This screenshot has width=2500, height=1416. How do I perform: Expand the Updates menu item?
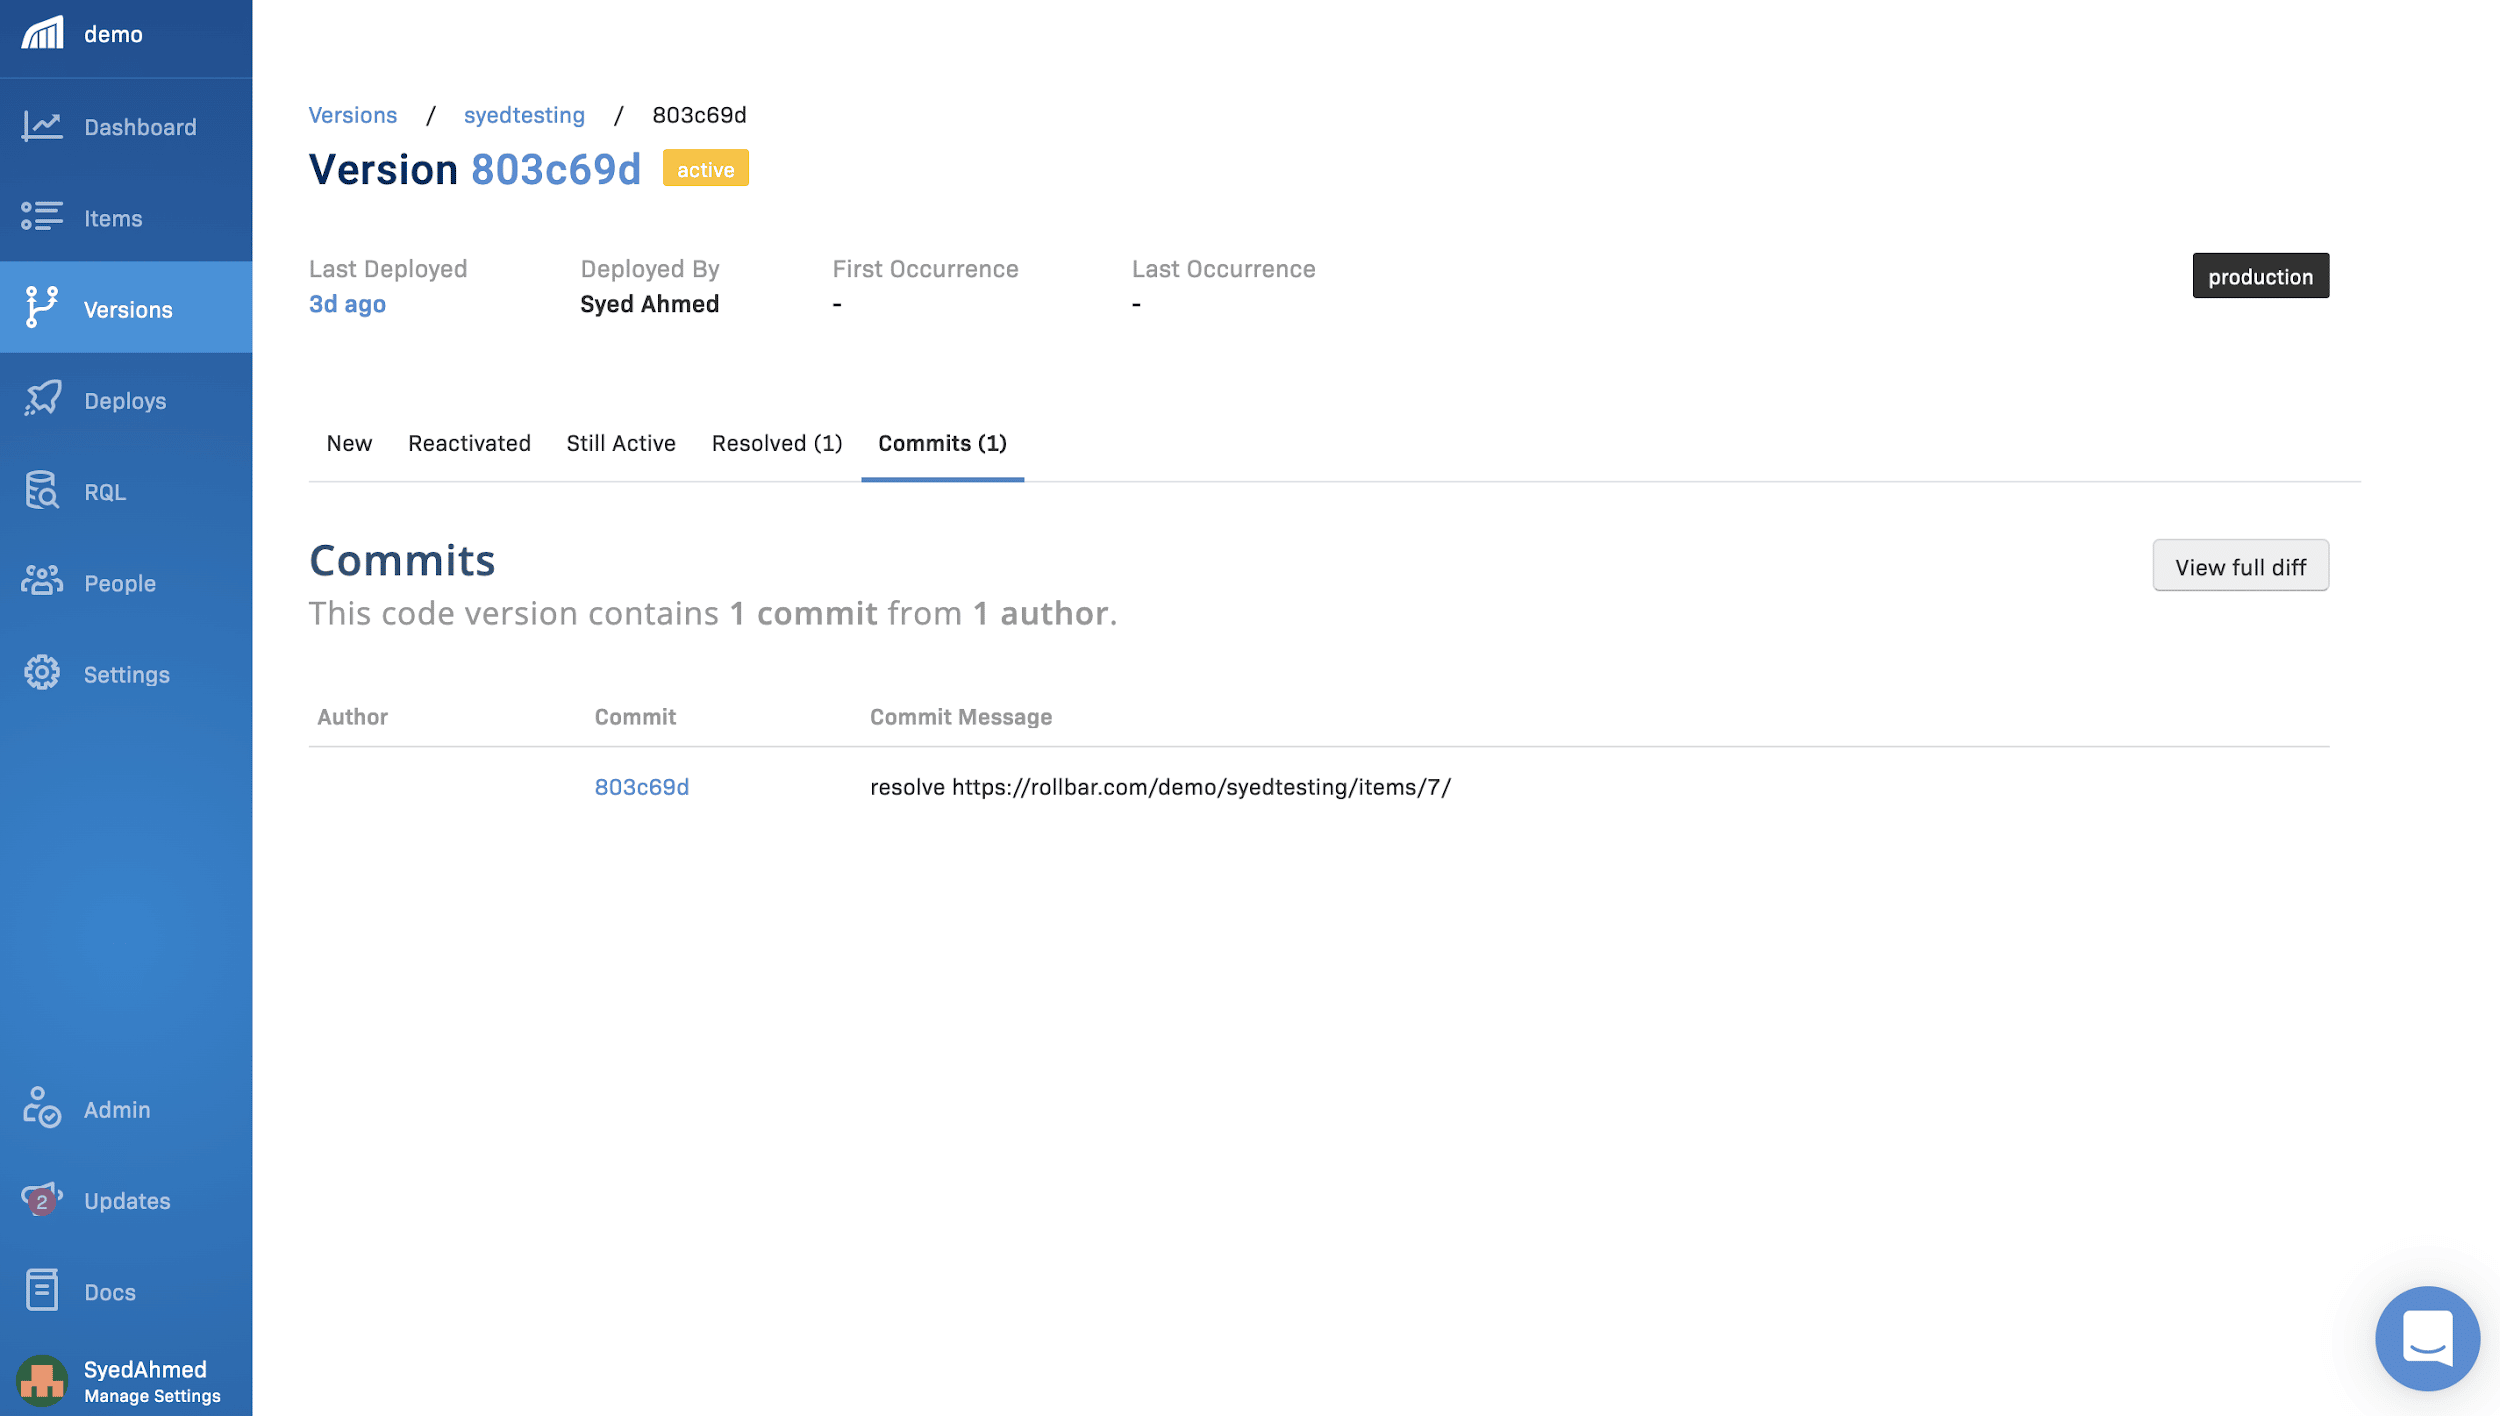(x=125, y=1200)
